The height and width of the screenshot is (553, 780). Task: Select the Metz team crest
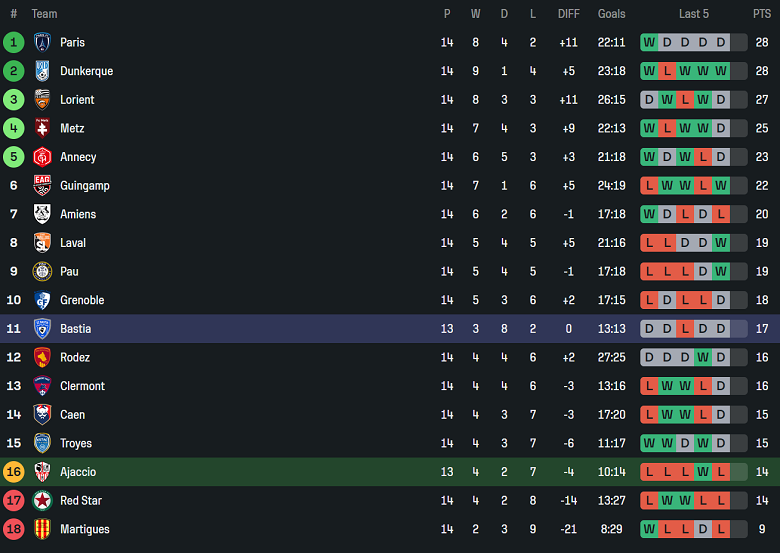click(x=42, y=128)
